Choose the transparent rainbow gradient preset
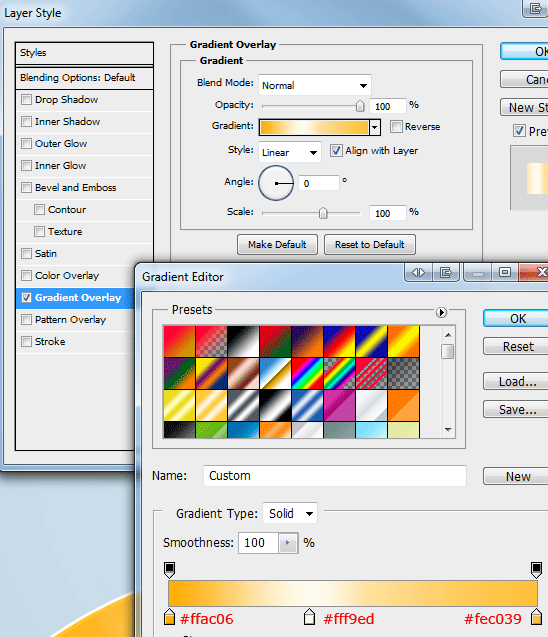The width and height of the screenshot is (548, 637). [x=339, y=373]
